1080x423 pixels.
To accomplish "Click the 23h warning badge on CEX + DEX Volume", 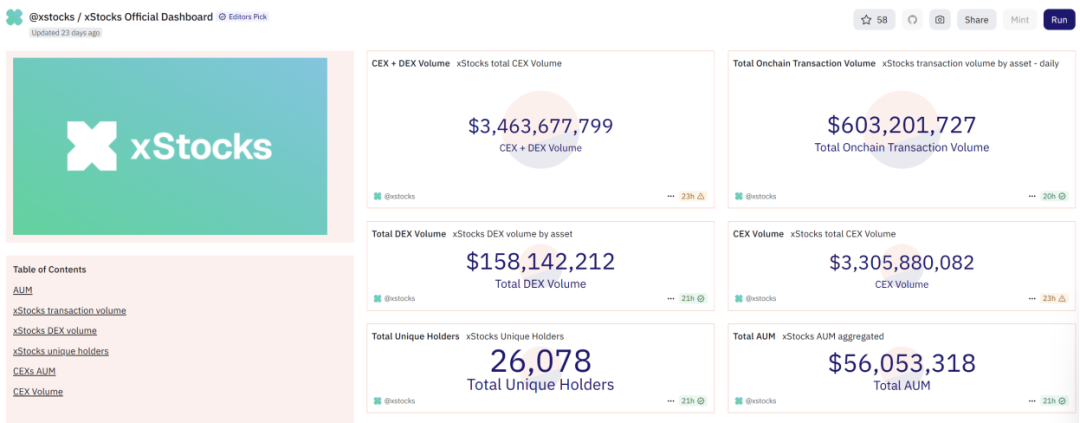I will pyautogui.click(x=693, y=197).
